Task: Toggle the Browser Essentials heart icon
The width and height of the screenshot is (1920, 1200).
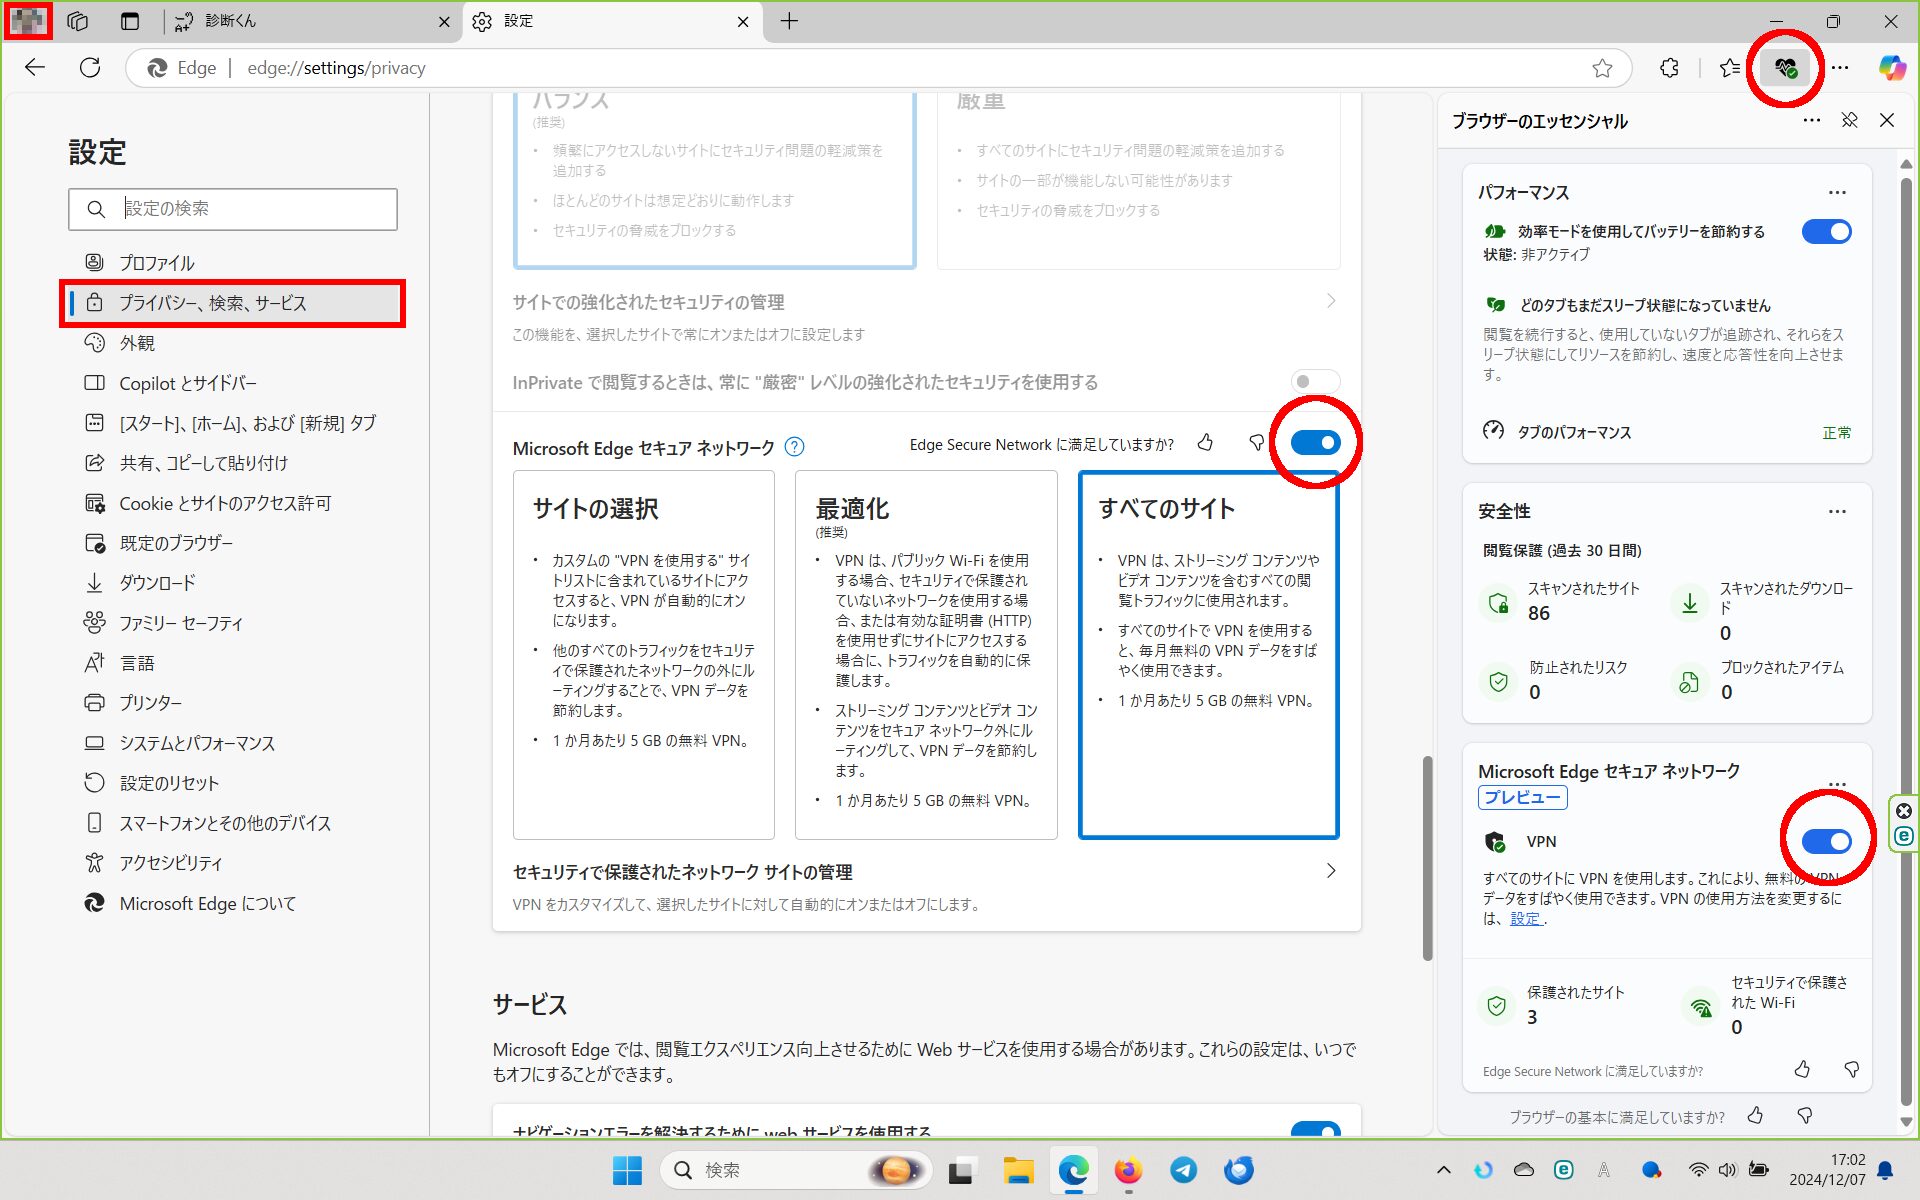Action: click(1785, 68)
